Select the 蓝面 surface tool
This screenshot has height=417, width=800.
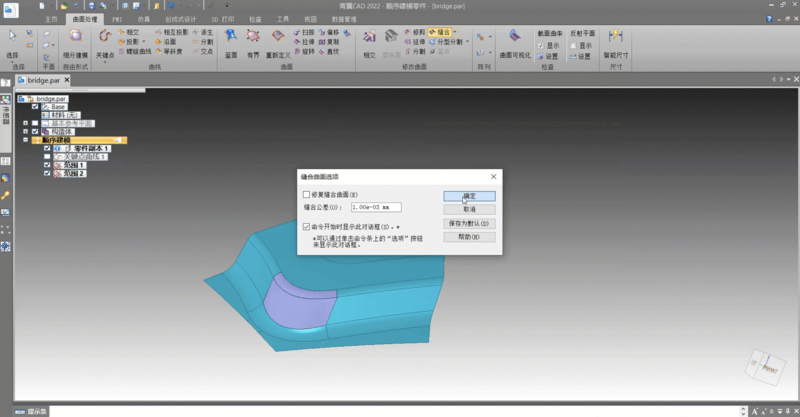(x=231, y=44)
